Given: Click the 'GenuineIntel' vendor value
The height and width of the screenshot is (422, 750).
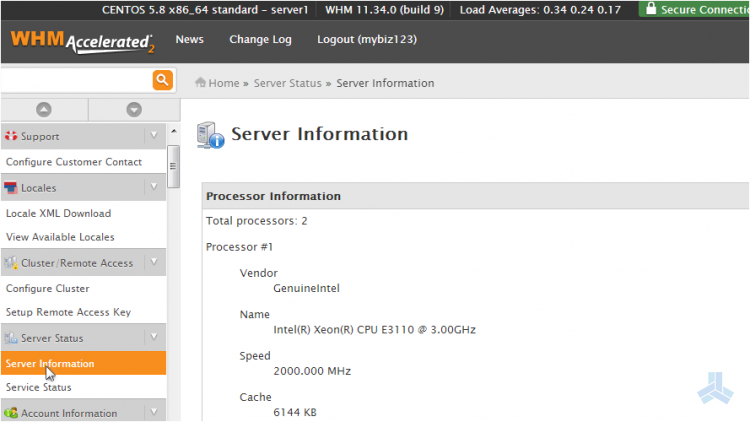Looking at the screenshot, I should coord(306,288).
